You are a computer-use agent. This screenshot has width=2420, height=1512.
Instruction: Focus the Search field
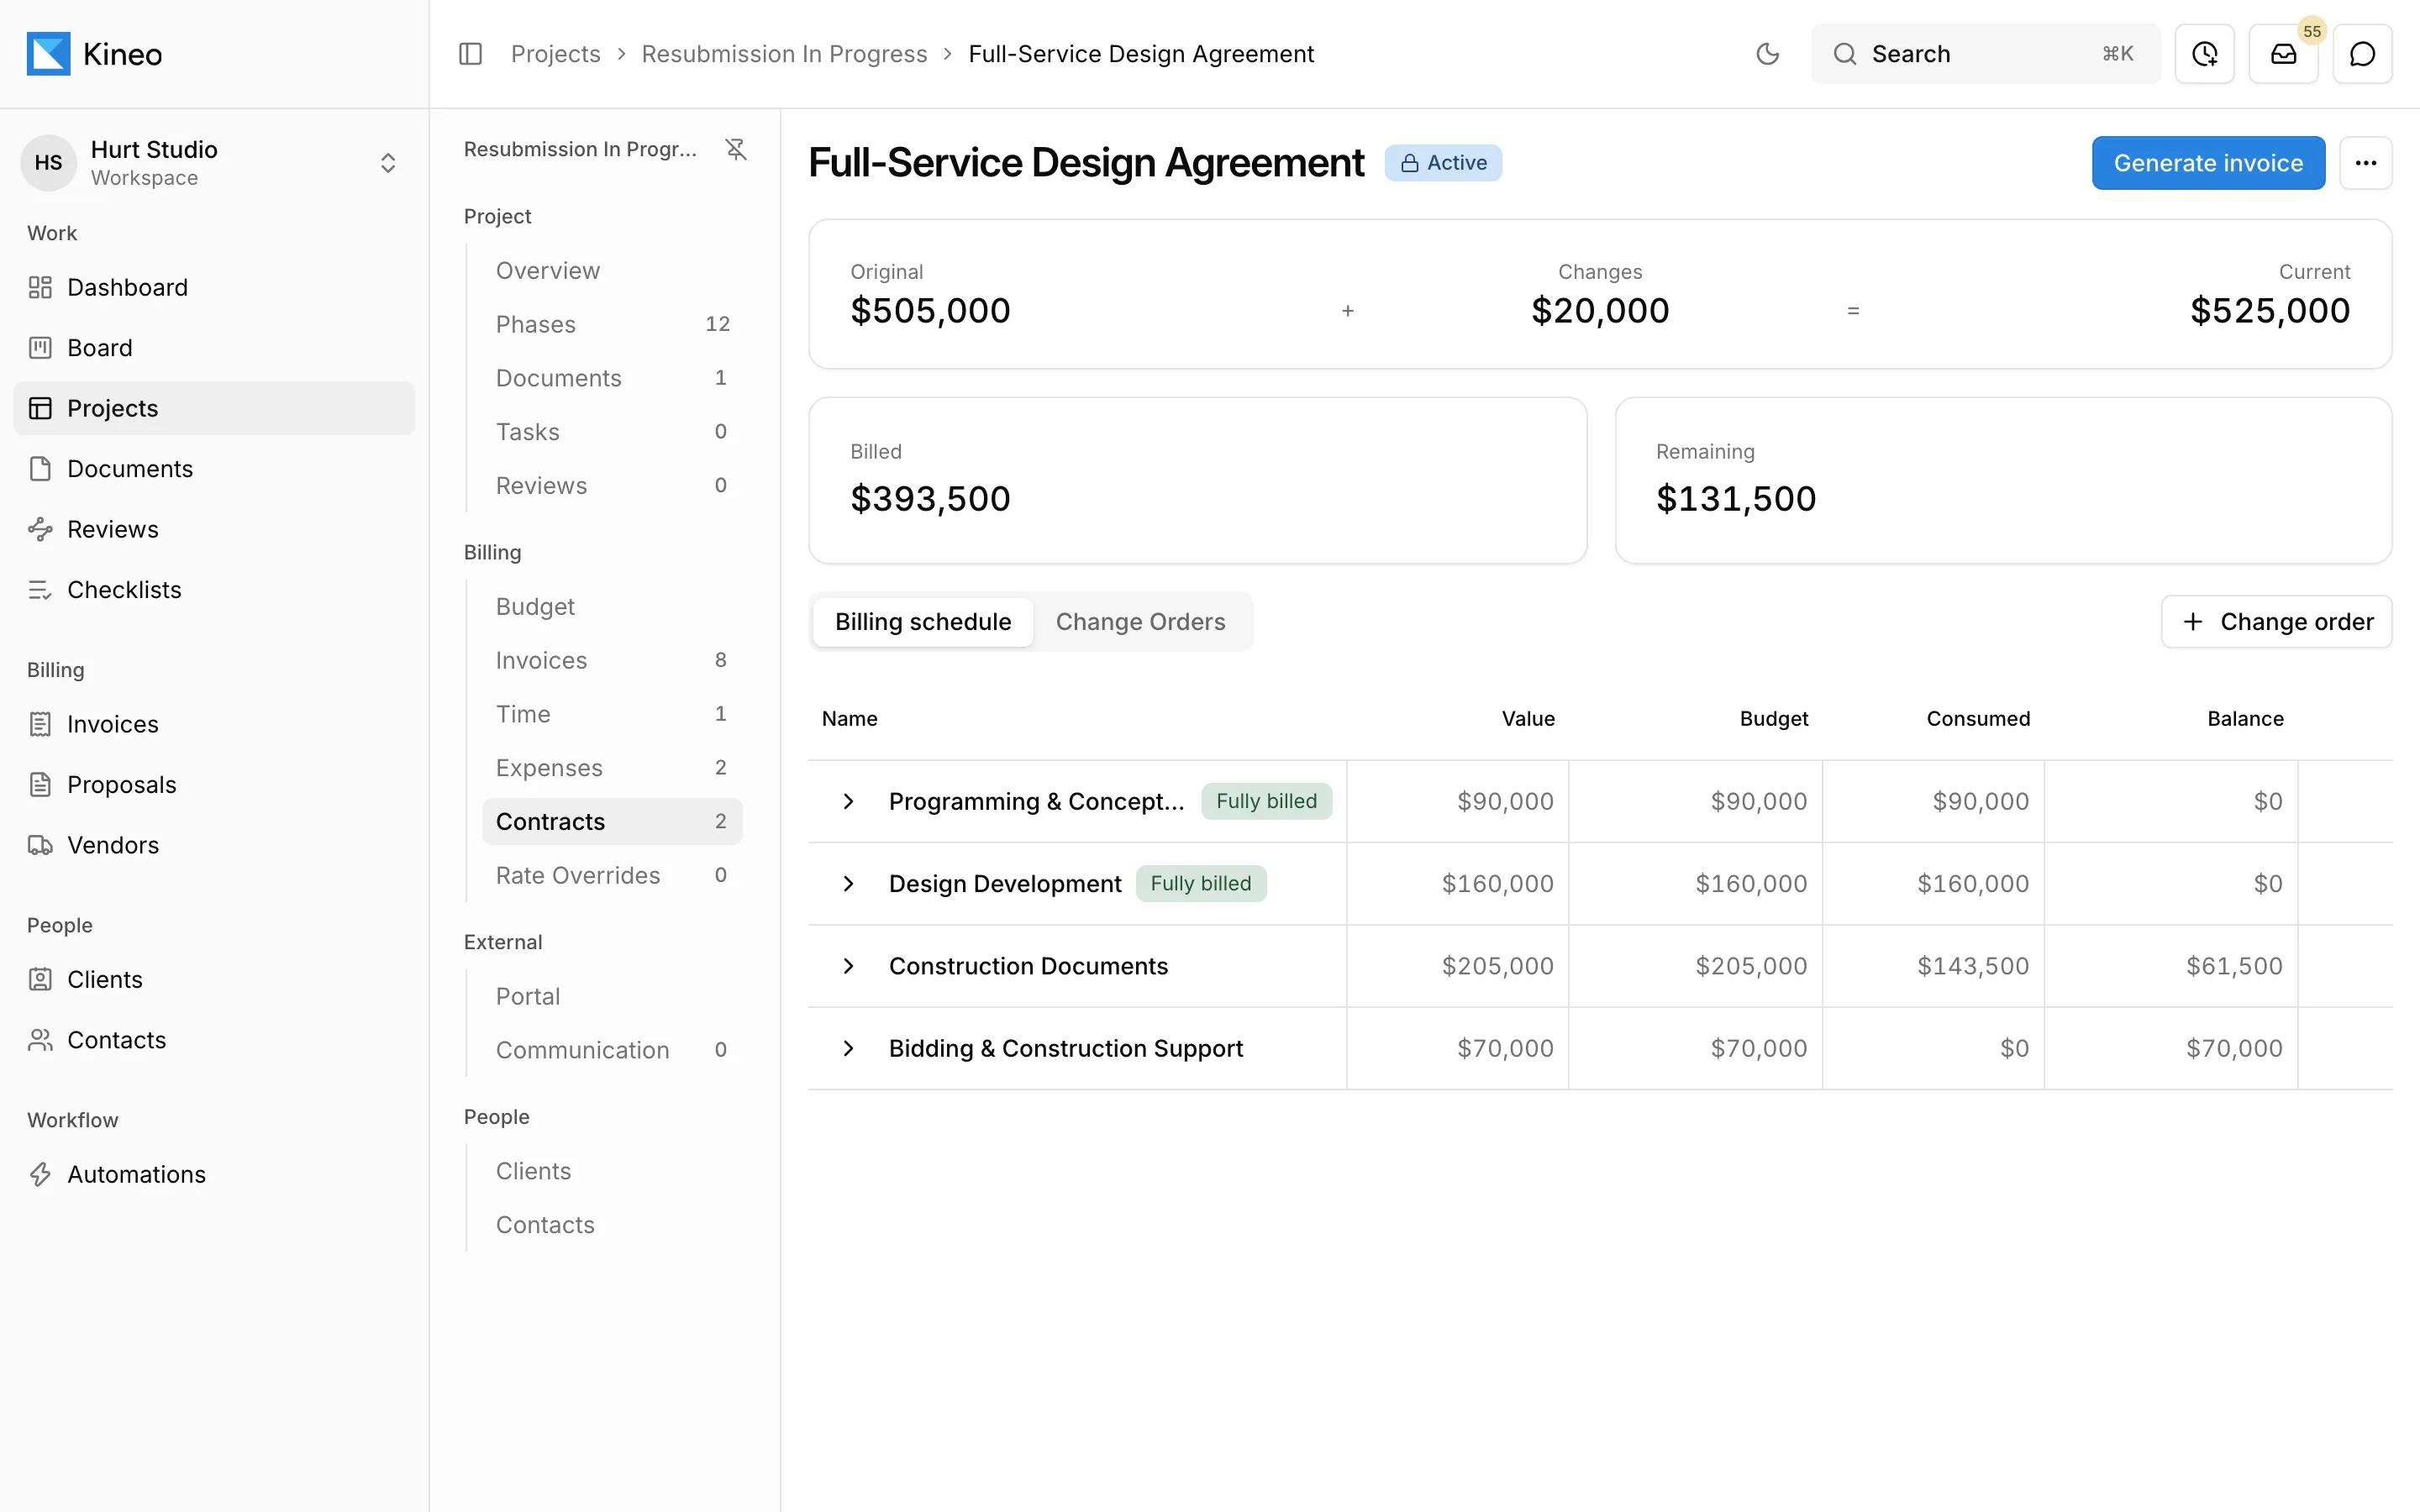1985,54
